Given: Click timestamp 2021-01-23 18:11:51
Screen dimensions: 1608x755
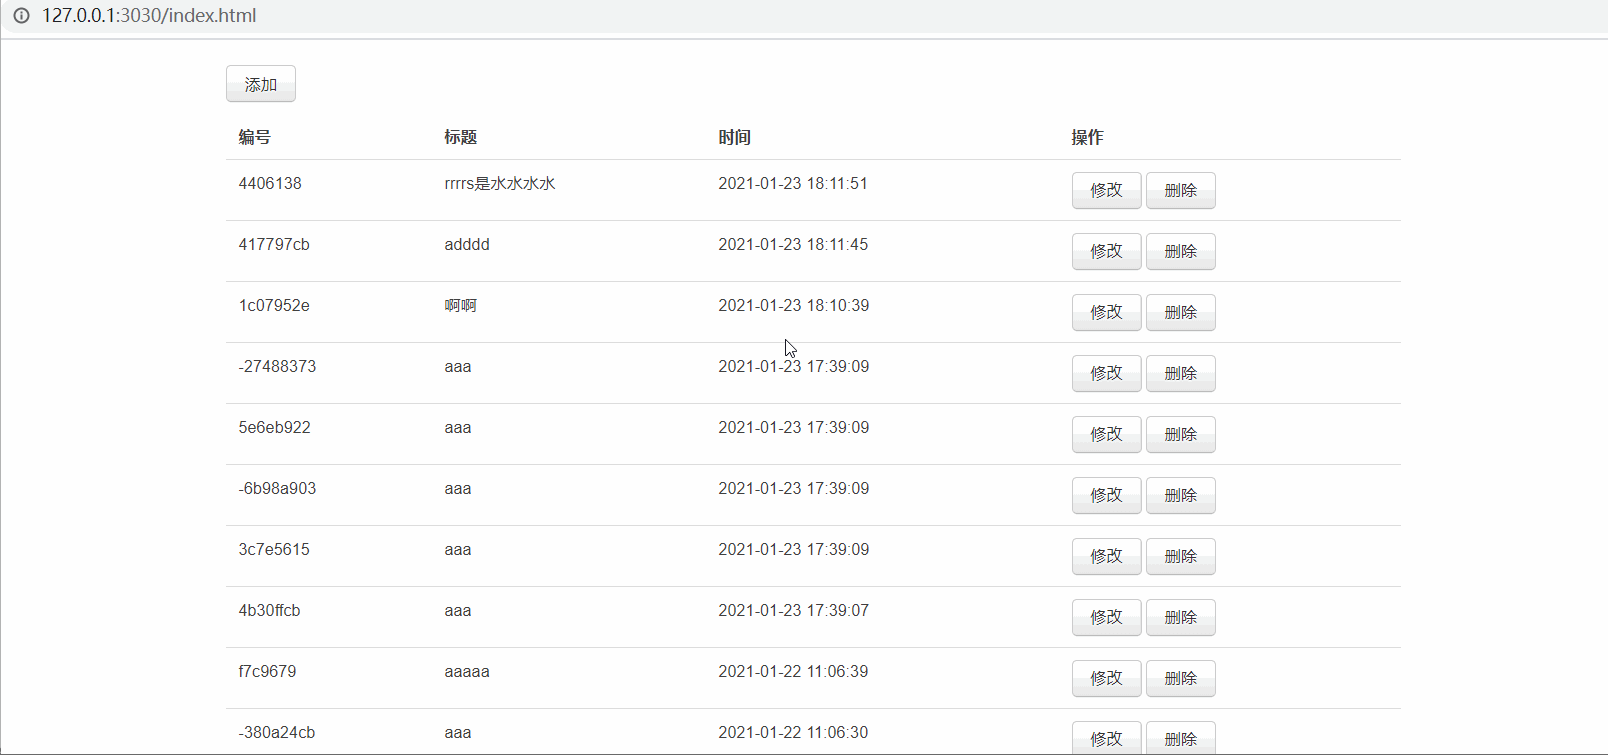Looking at the screenshot, I should click(793, 184).
